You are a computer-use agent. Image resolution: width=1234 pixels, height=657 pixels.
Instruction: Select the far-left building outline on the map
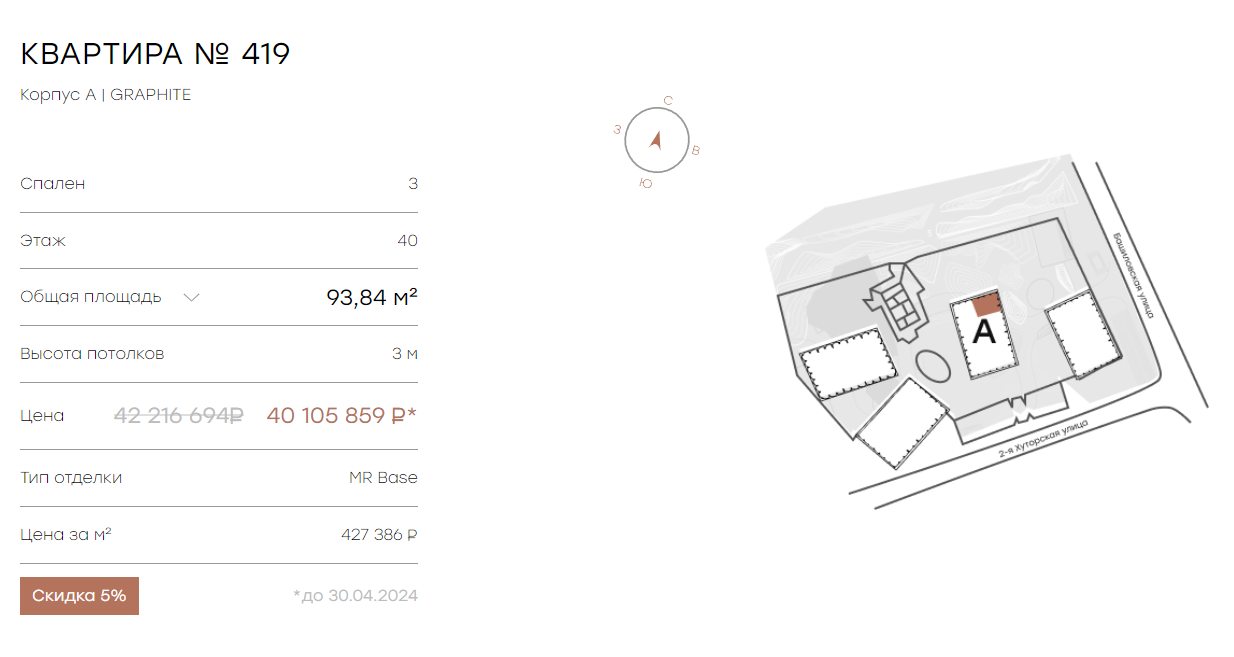coord(846,363)
